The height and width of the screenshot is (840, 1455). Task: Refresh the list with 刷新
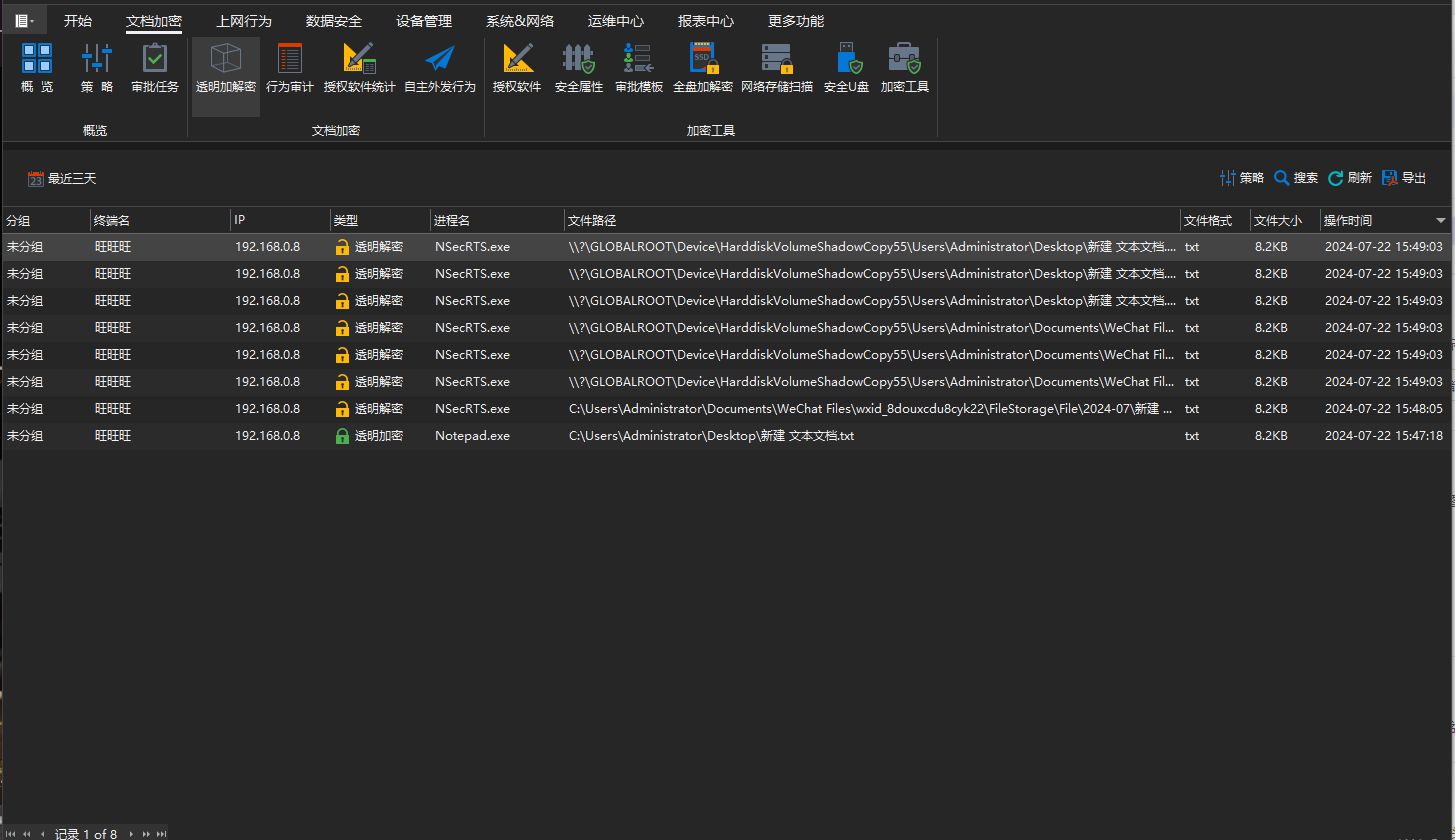click(x=1350, y=178)
